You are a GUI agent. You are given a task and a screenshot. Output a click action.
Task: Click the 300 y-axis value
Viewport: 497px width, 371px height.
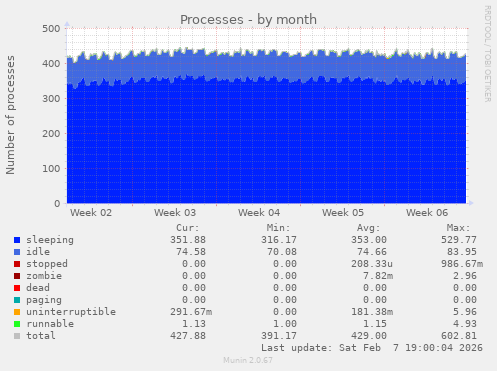pos(51,99)
